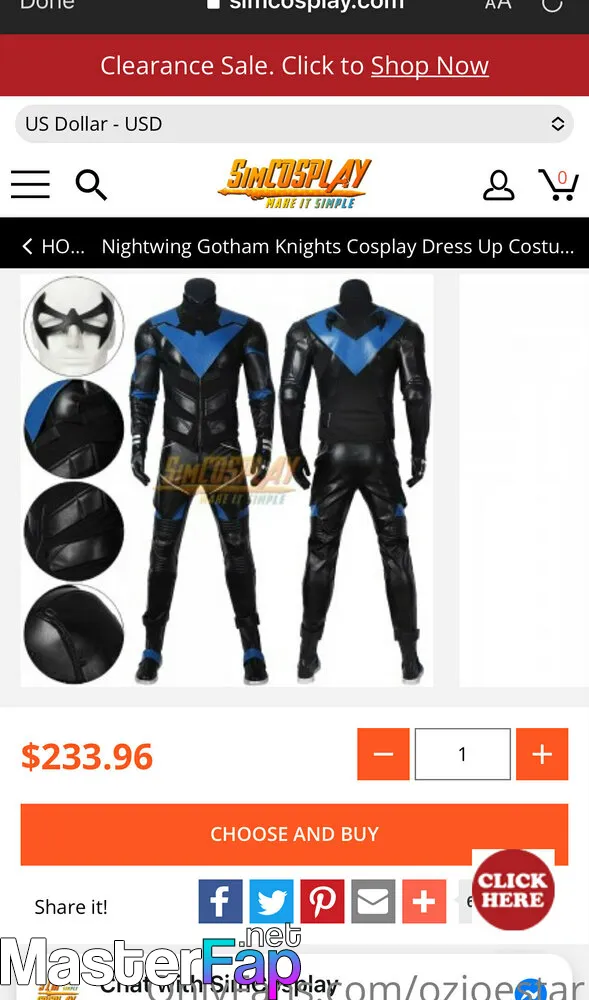This screenshot has height=1000, width=589.
Task: Open more sharing options plus icon
Action: [424, 901]
